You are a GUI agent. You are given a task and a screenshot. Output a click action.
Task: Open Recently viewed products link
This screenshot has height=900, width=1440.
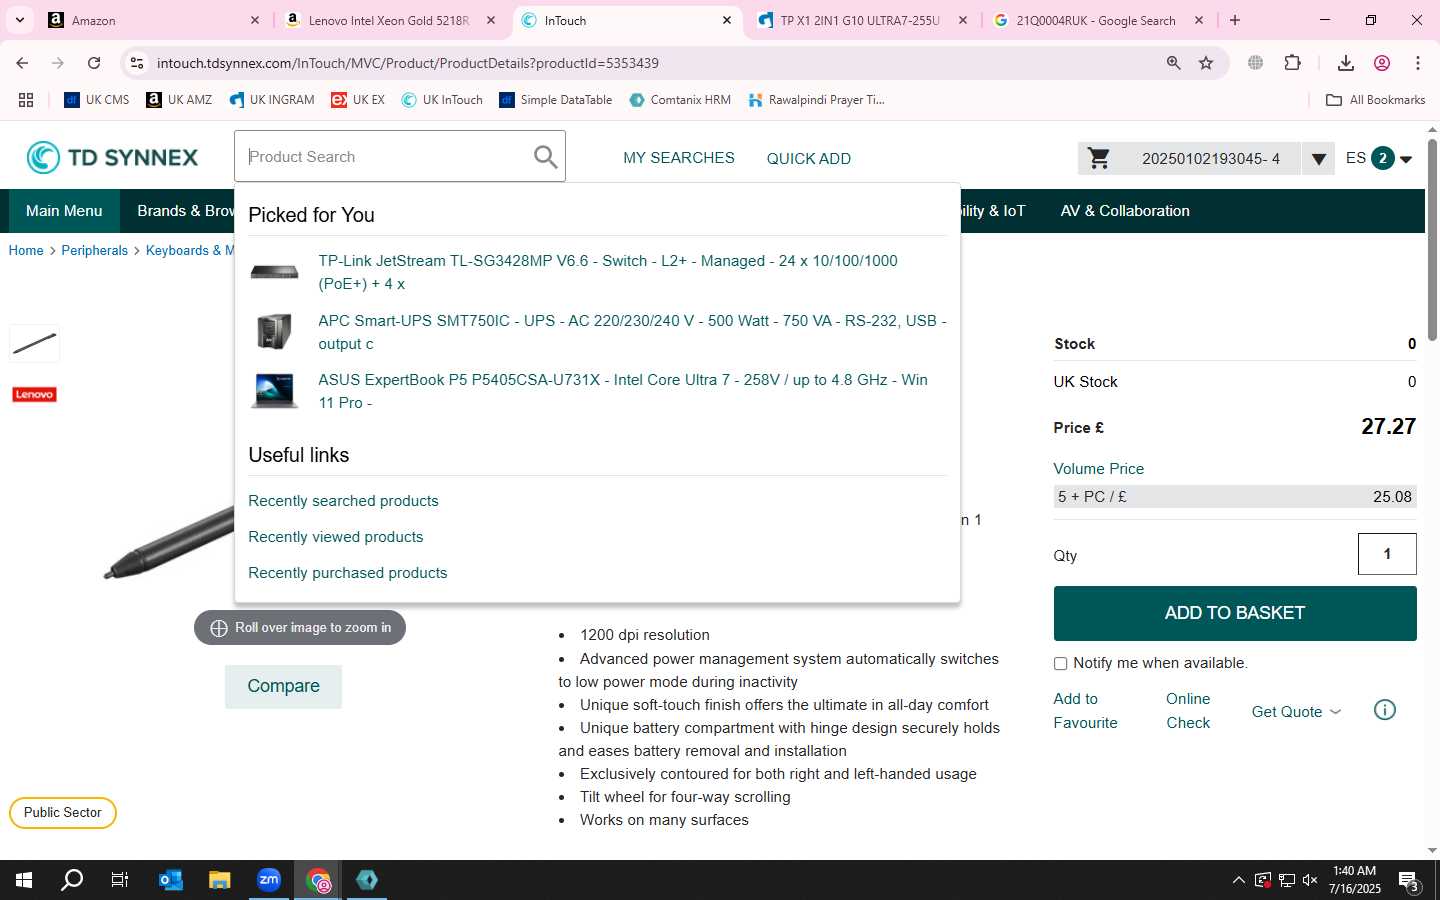[x=335, y=537]
